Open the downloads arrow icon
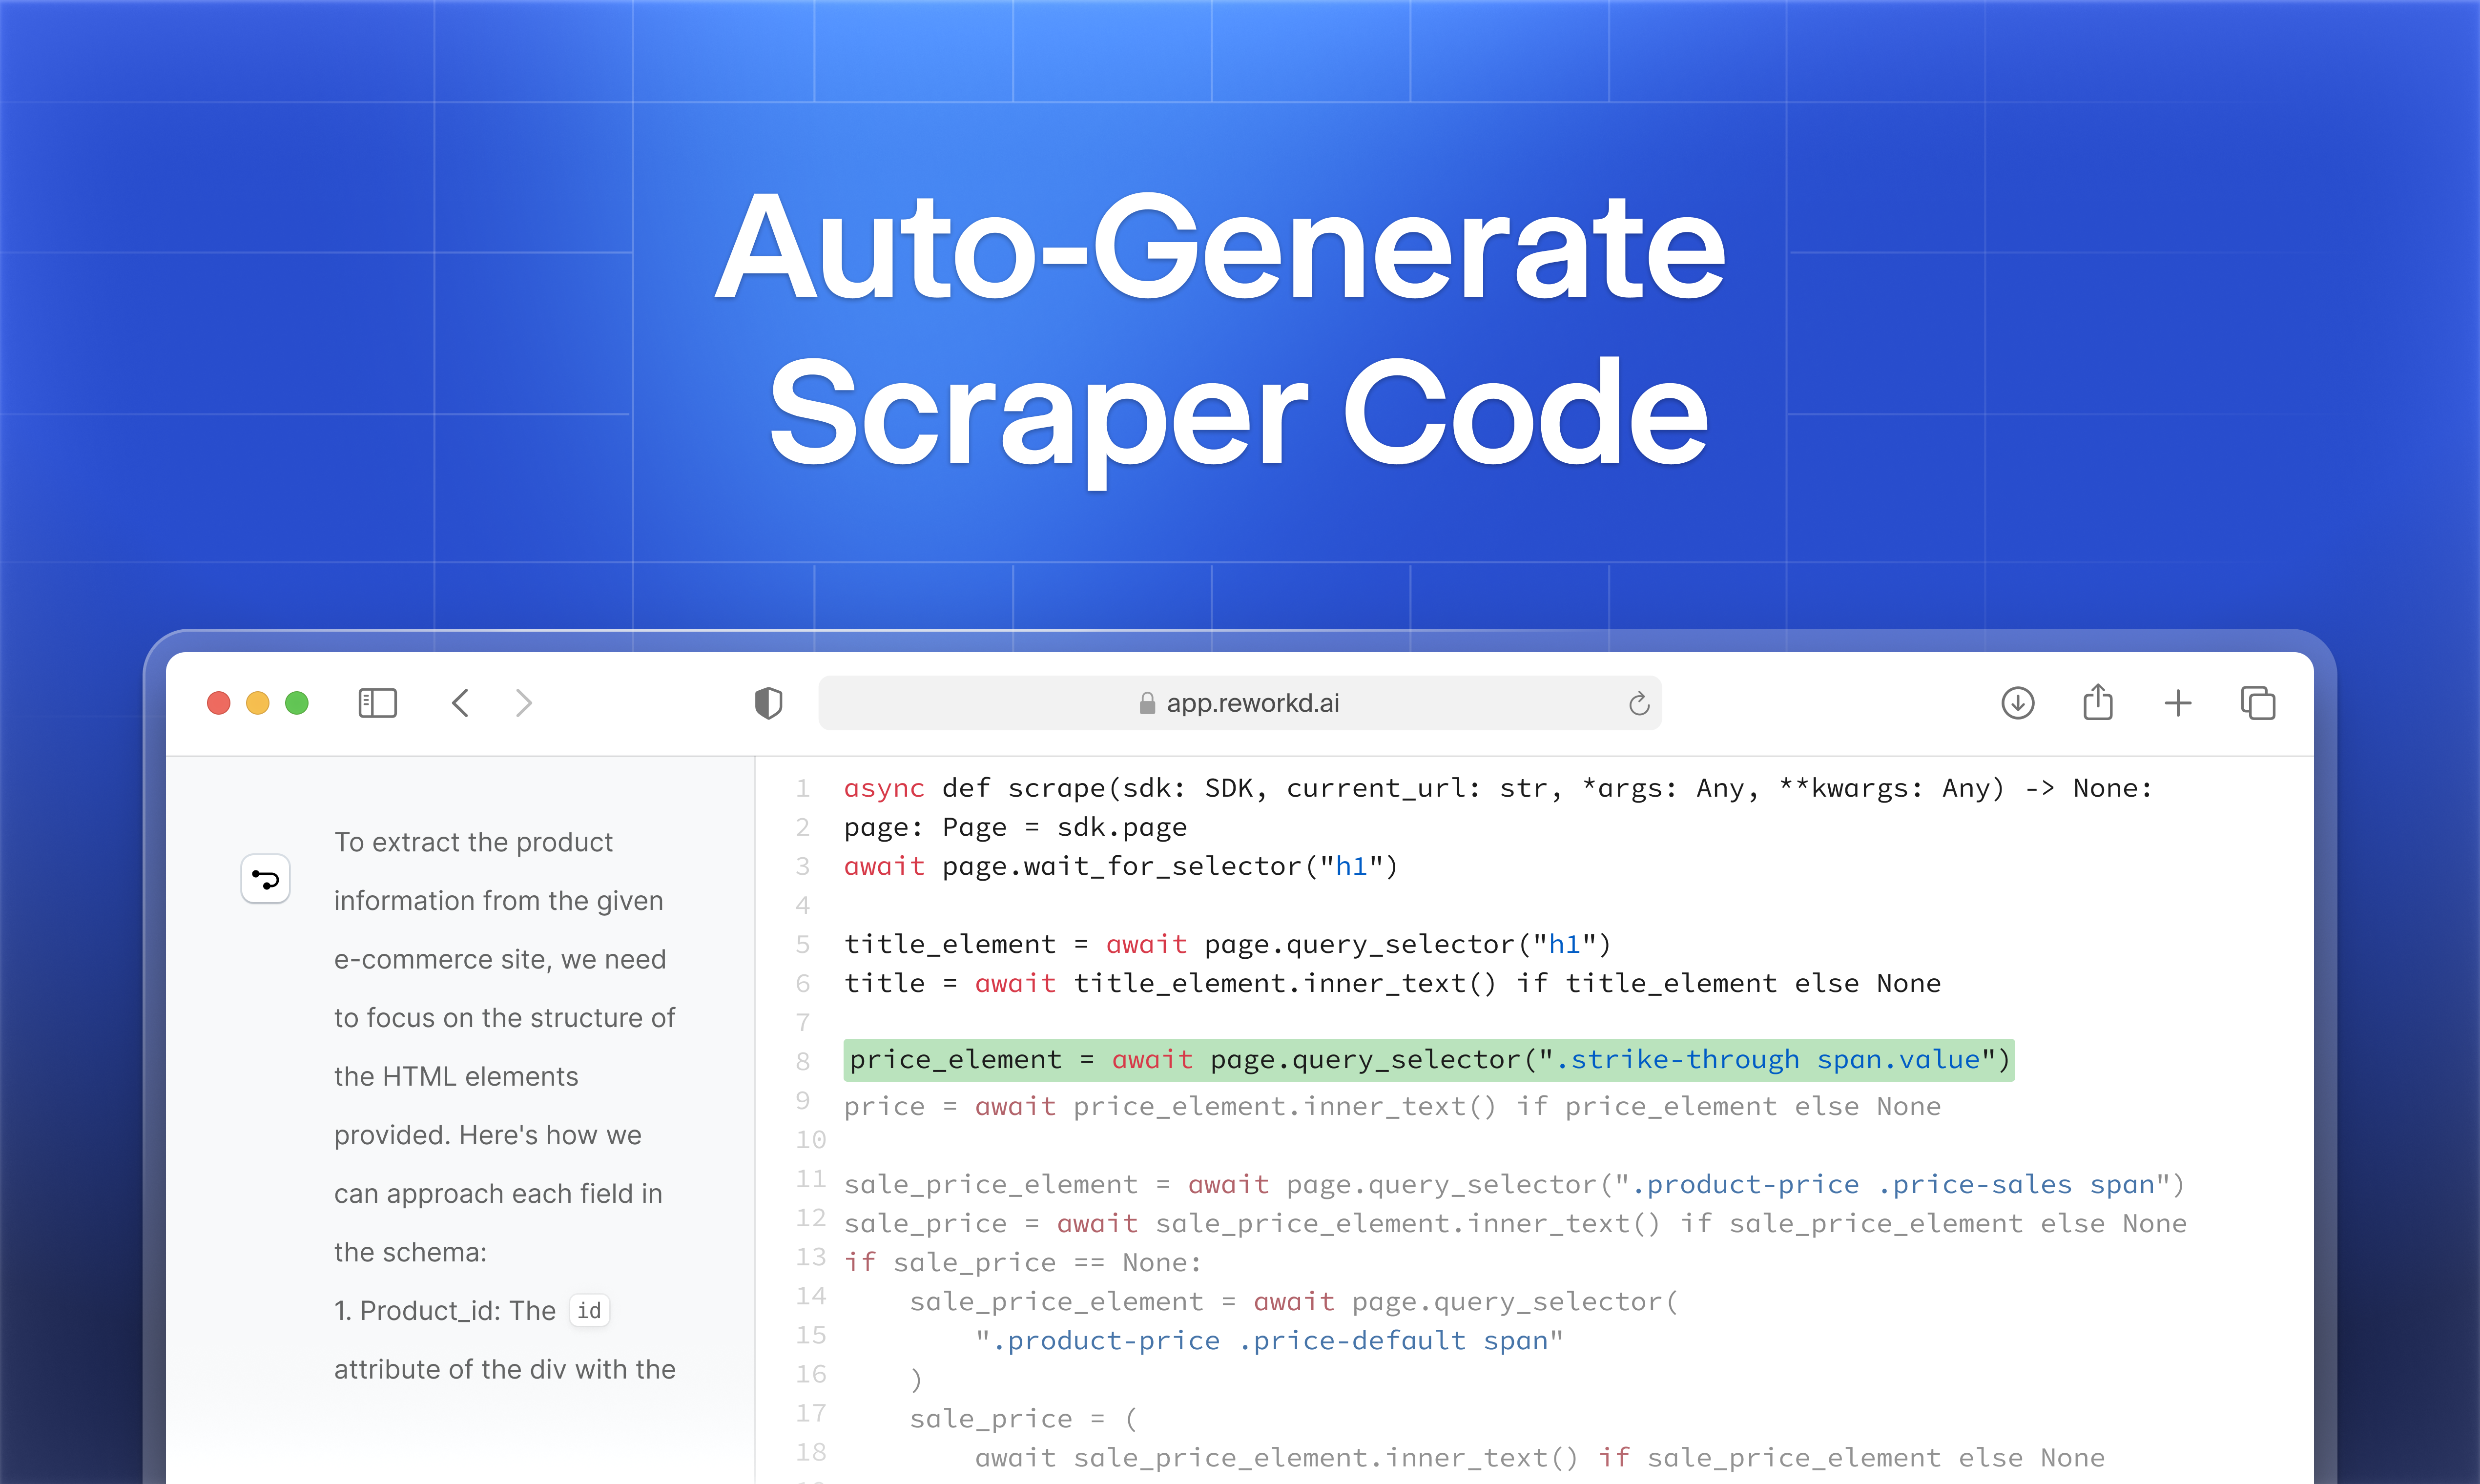The width and height of the screenshot is (2480, 1484). tap(2017, 703)
